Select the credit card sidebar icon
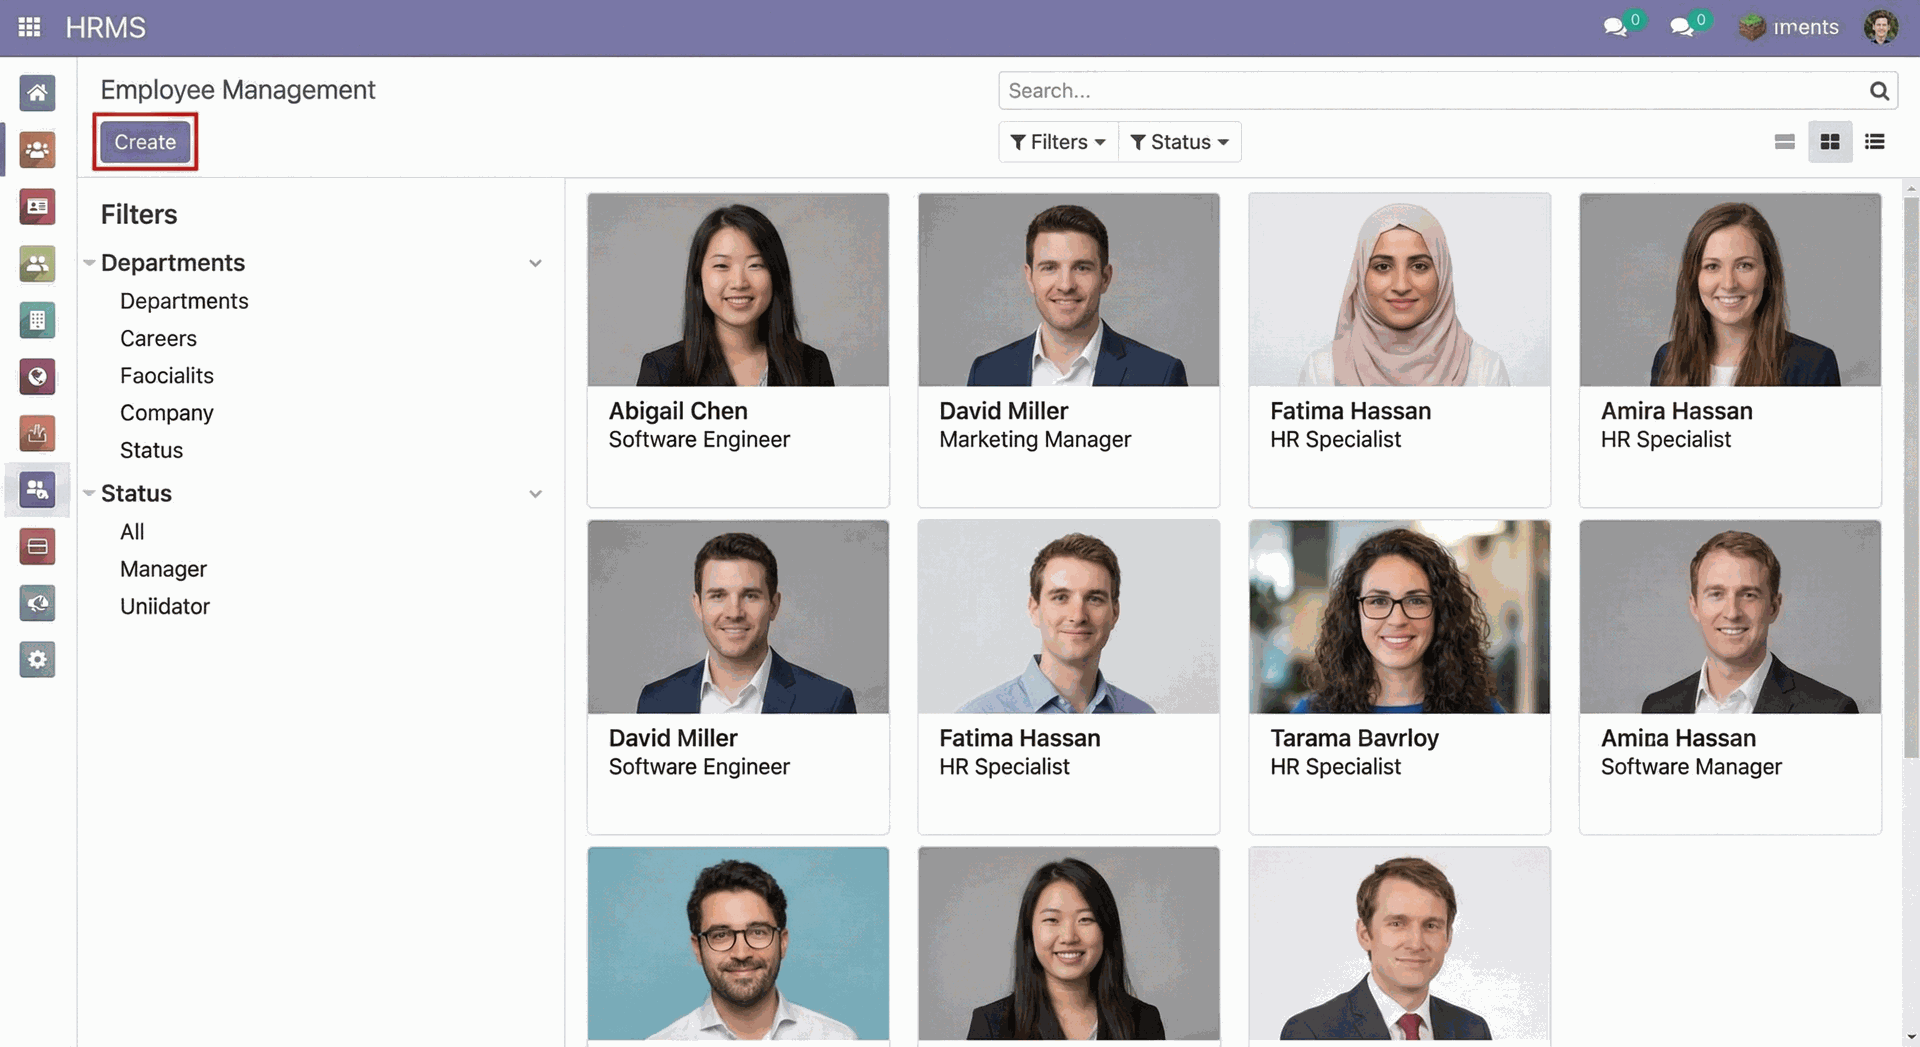The height and width of the screenshot is (1047, 1920). (x=37, y=547)
